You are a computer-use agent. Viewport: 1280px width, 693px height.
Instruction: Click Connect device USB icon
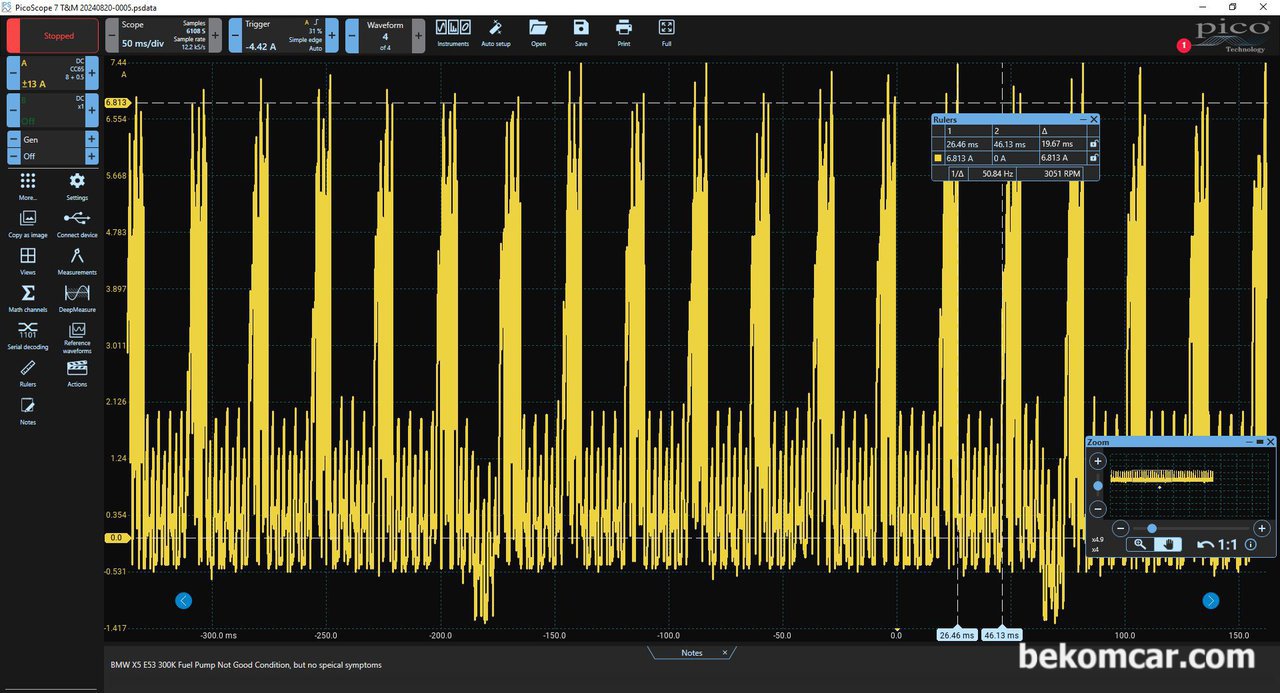tap(77, 224)
